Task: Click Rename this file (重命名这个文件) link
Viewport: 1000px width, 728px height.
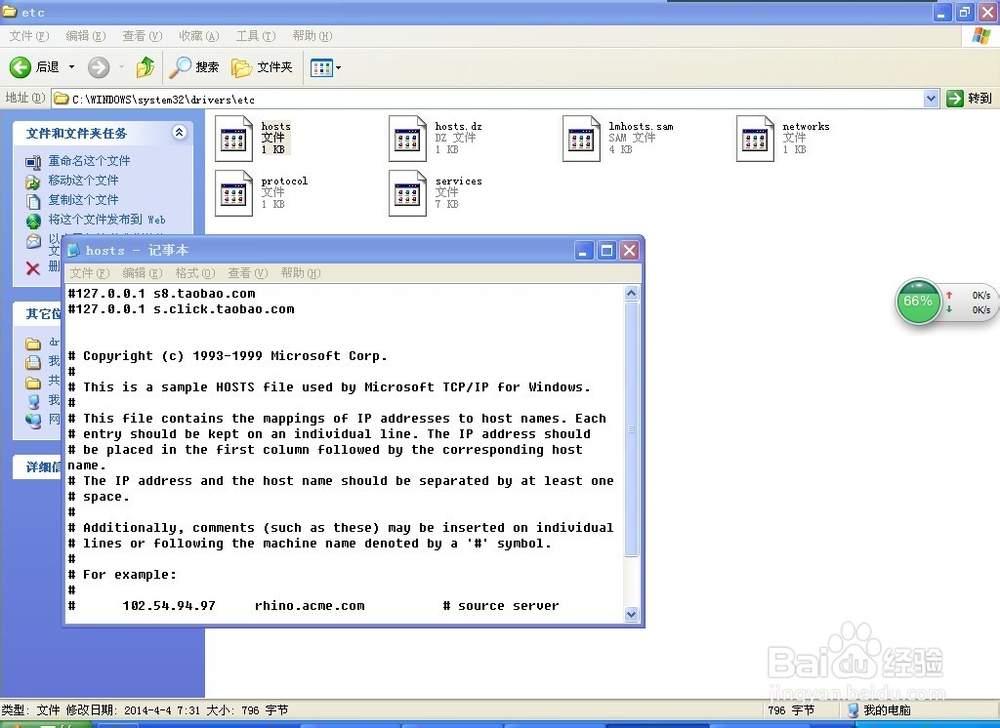Action: click(89, 161)
